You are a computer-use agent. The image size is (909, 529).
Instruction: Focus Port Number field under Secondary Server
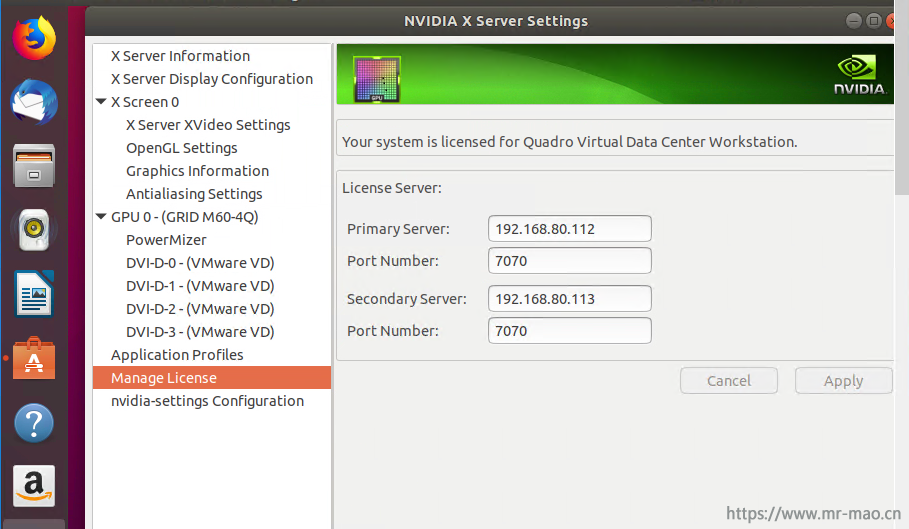pos(569,331)
